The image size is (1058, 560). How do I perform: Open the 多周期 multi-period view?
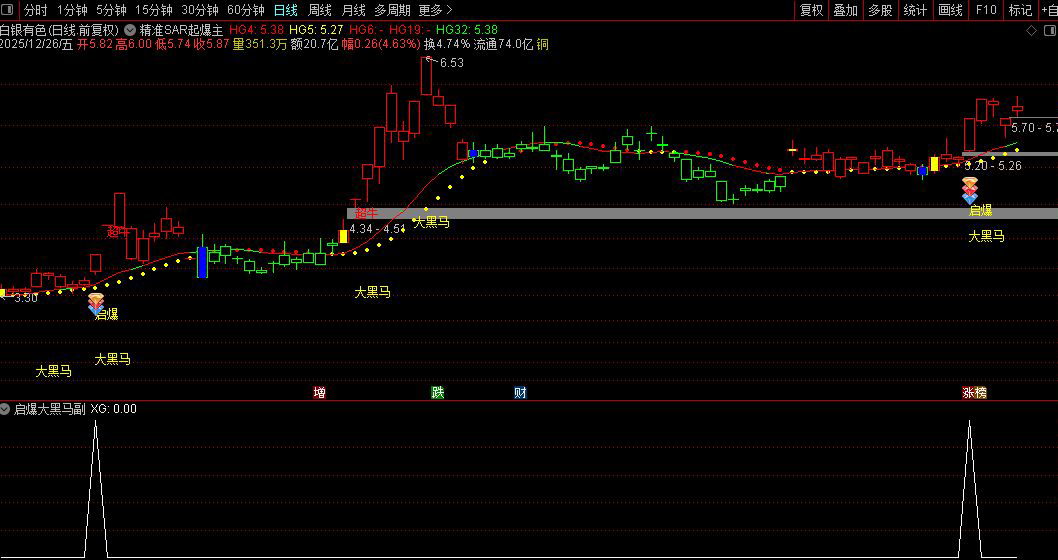tap(392, 10)
